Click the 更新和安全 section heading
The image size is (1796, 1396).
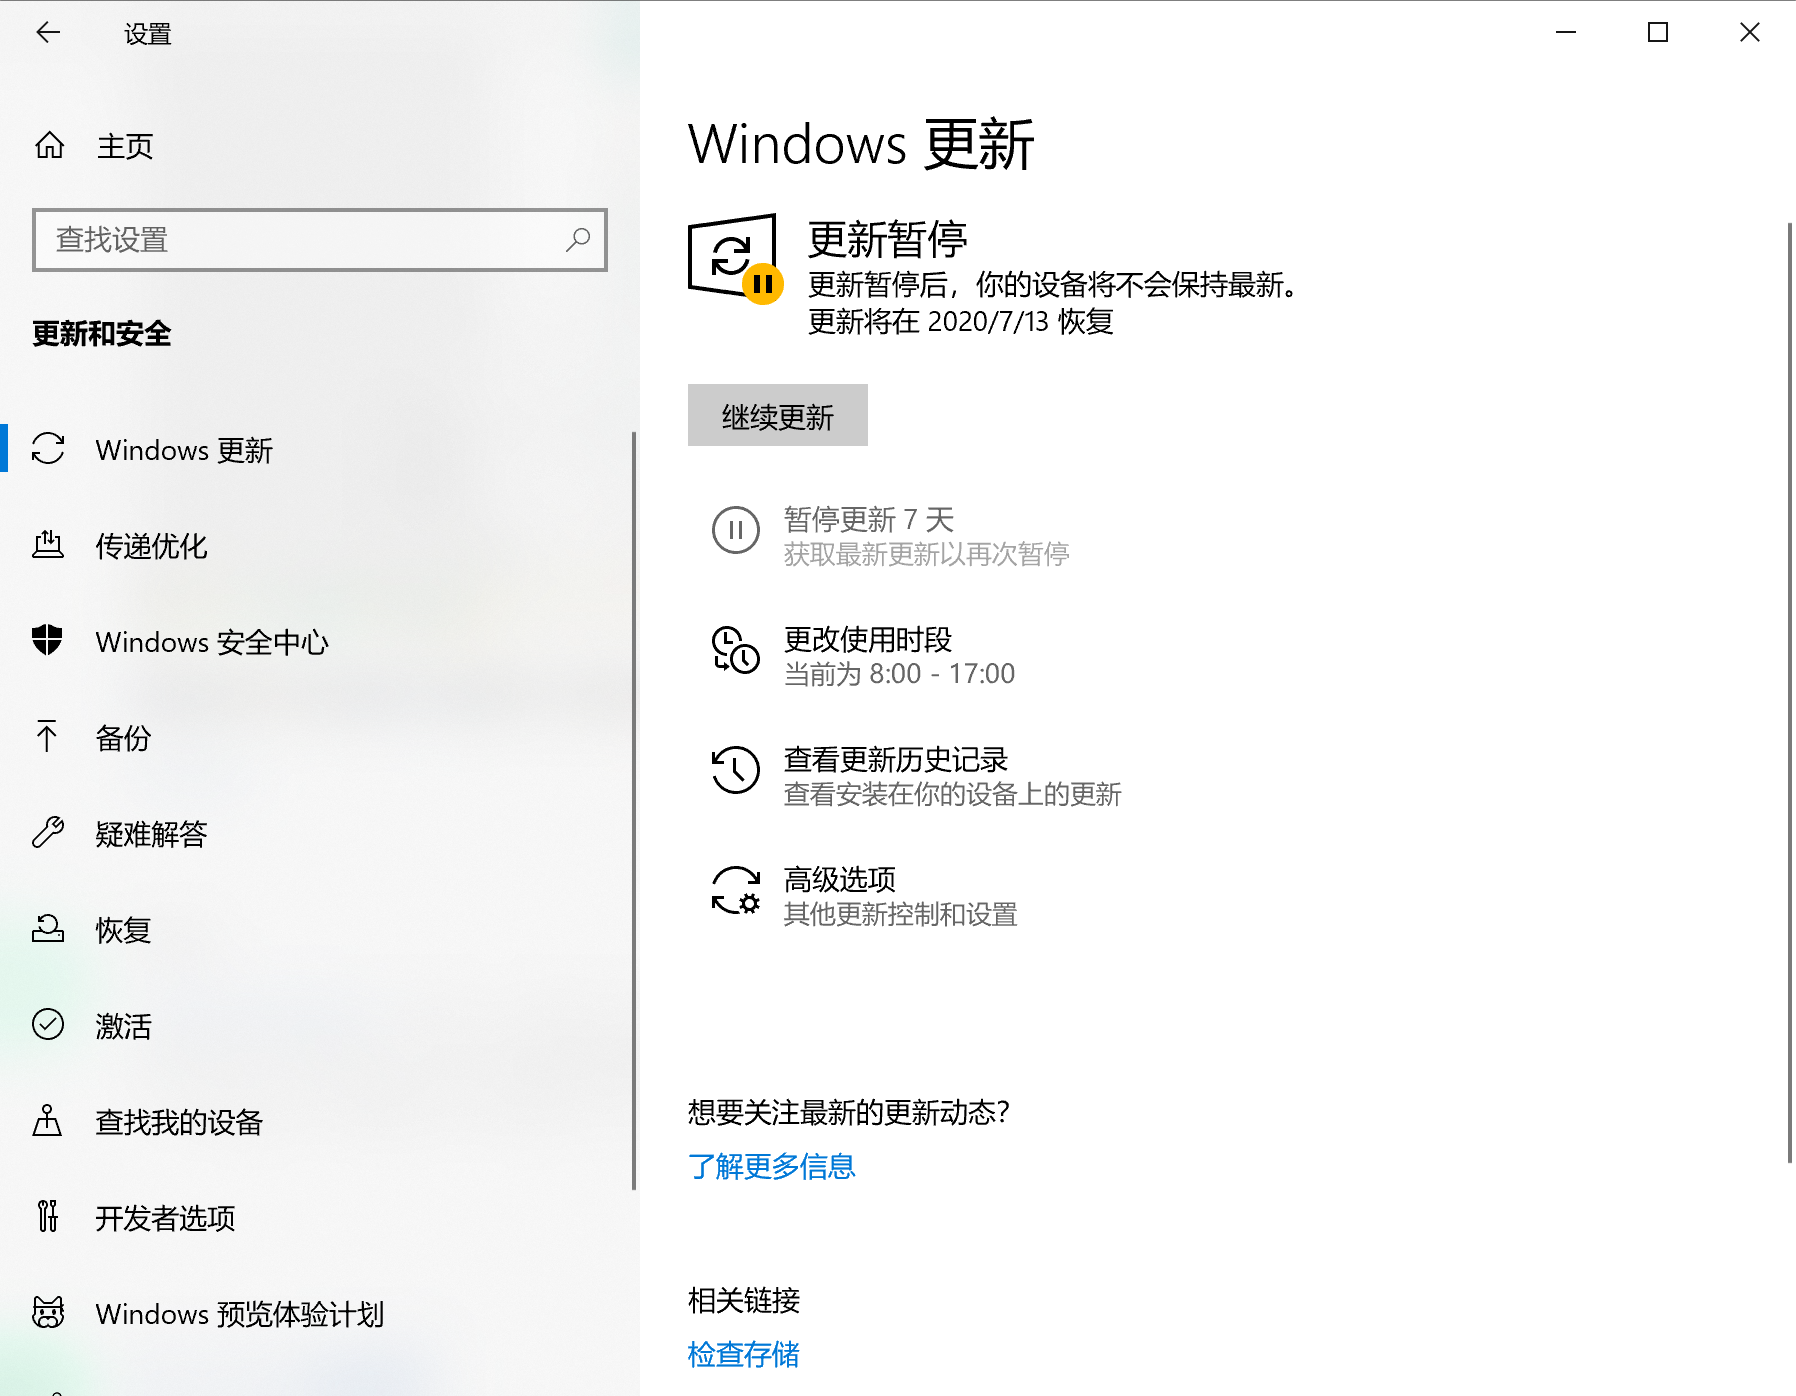click(102, 334)
